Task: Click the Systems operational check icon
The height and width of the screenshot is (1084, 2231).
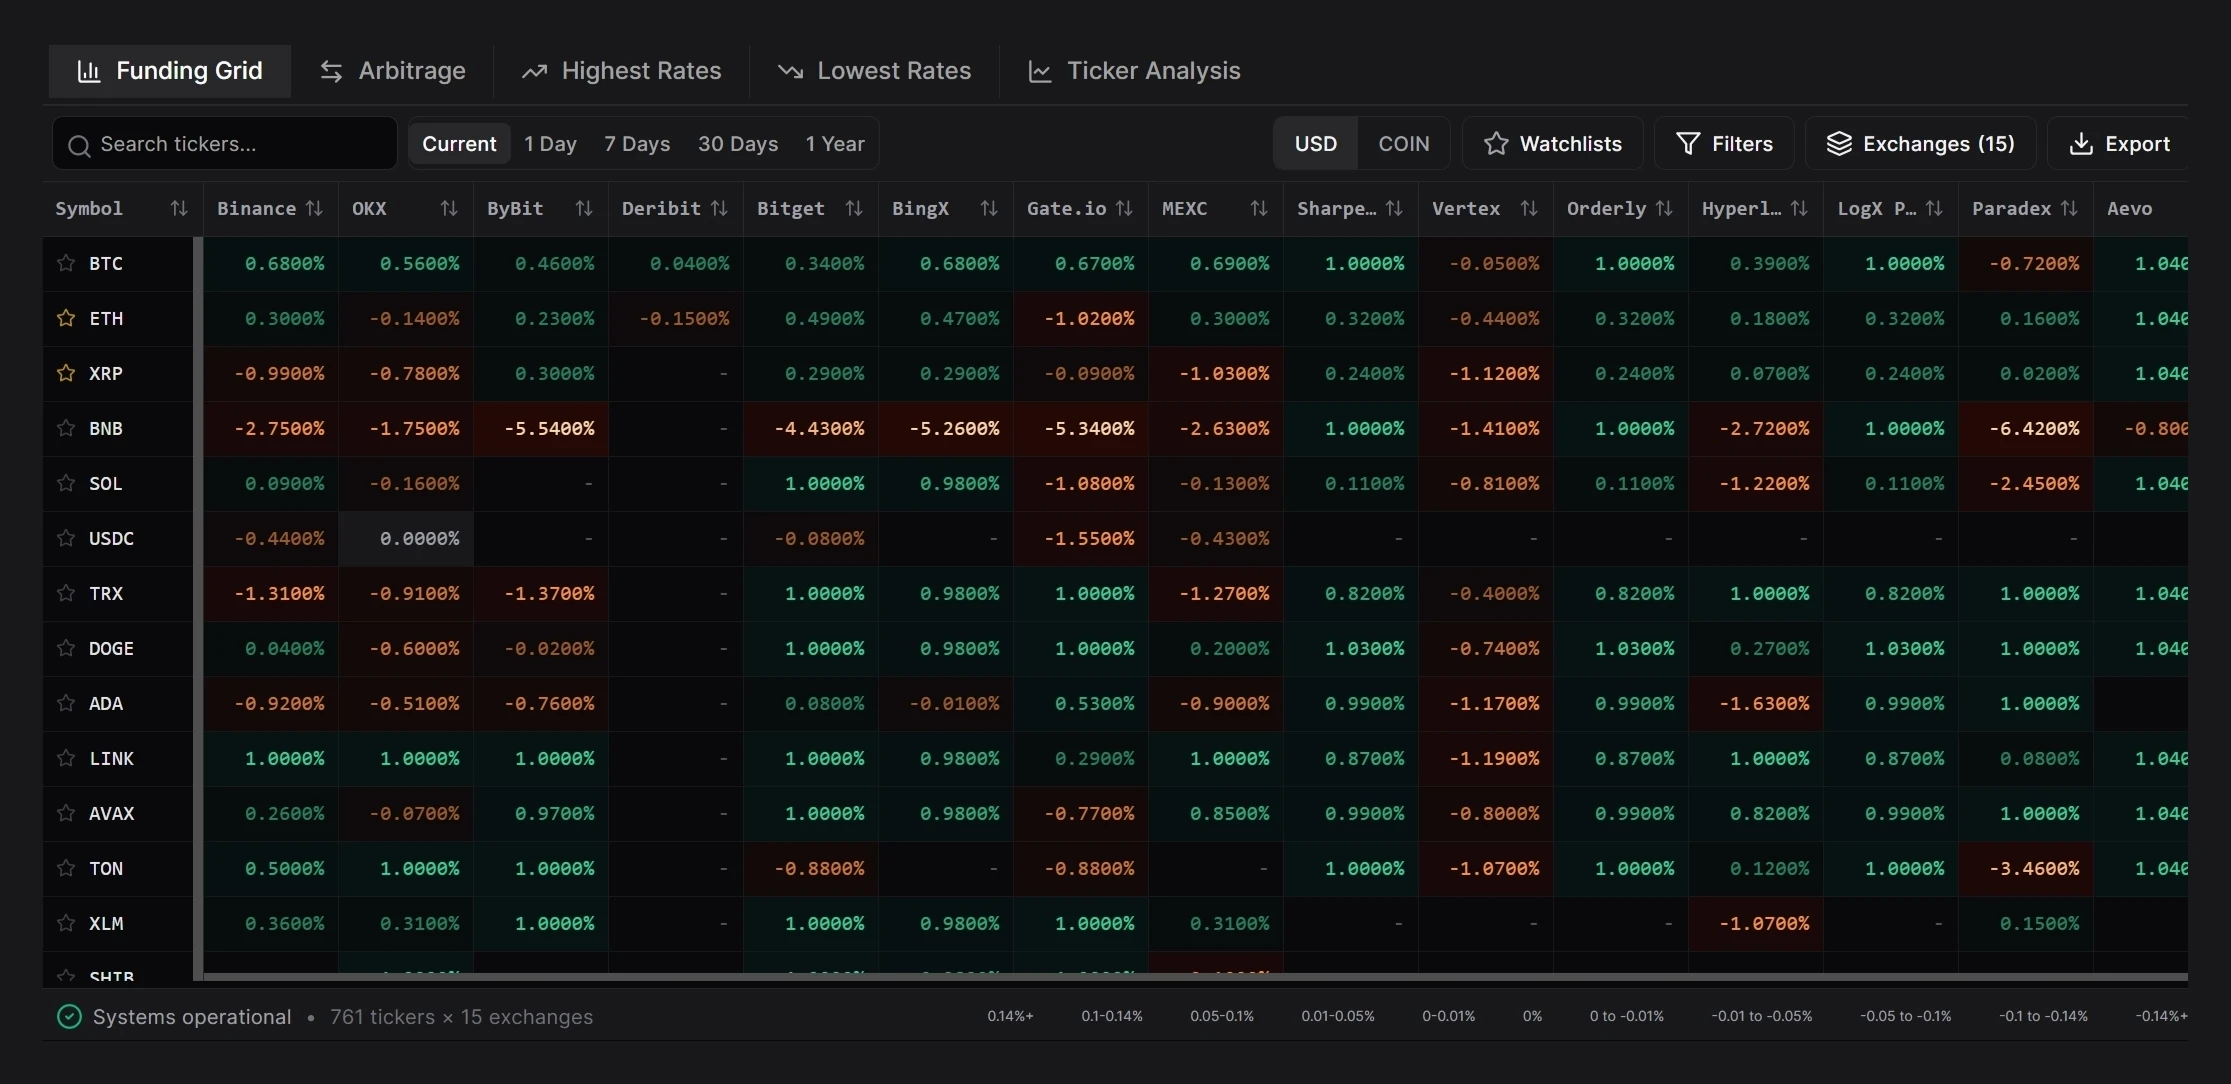Action: (69, 1017)
